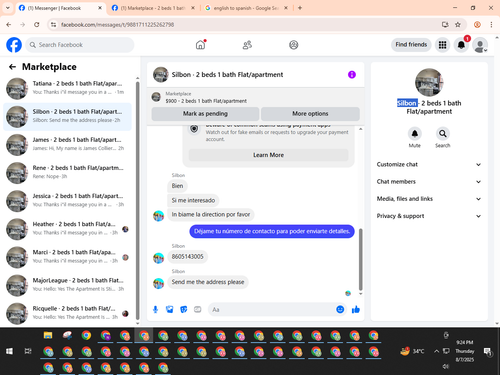Open Rene 2 beds 1 bath conversation

point(67,173)
